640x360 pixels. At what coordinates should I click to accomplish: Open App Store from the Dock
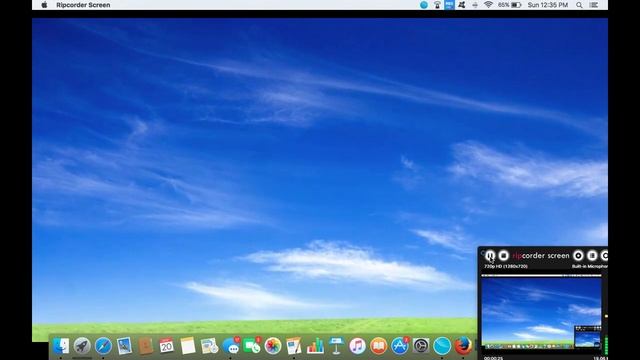(x=400, y=346)
